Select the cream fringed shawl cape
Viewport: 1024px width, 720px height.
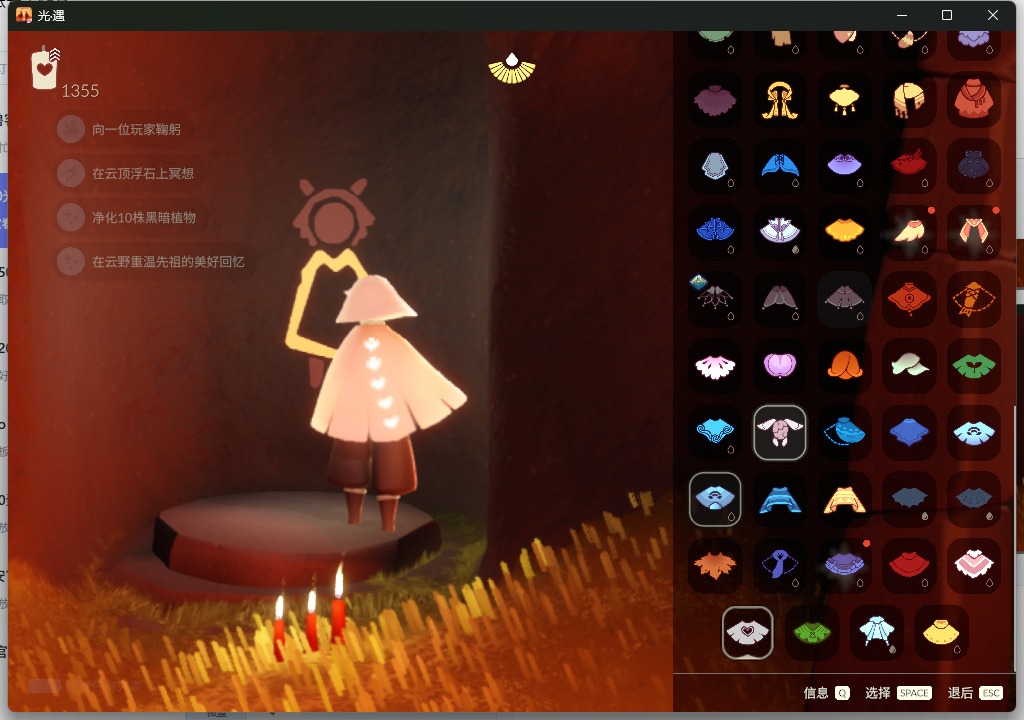[x=908, y=100]
